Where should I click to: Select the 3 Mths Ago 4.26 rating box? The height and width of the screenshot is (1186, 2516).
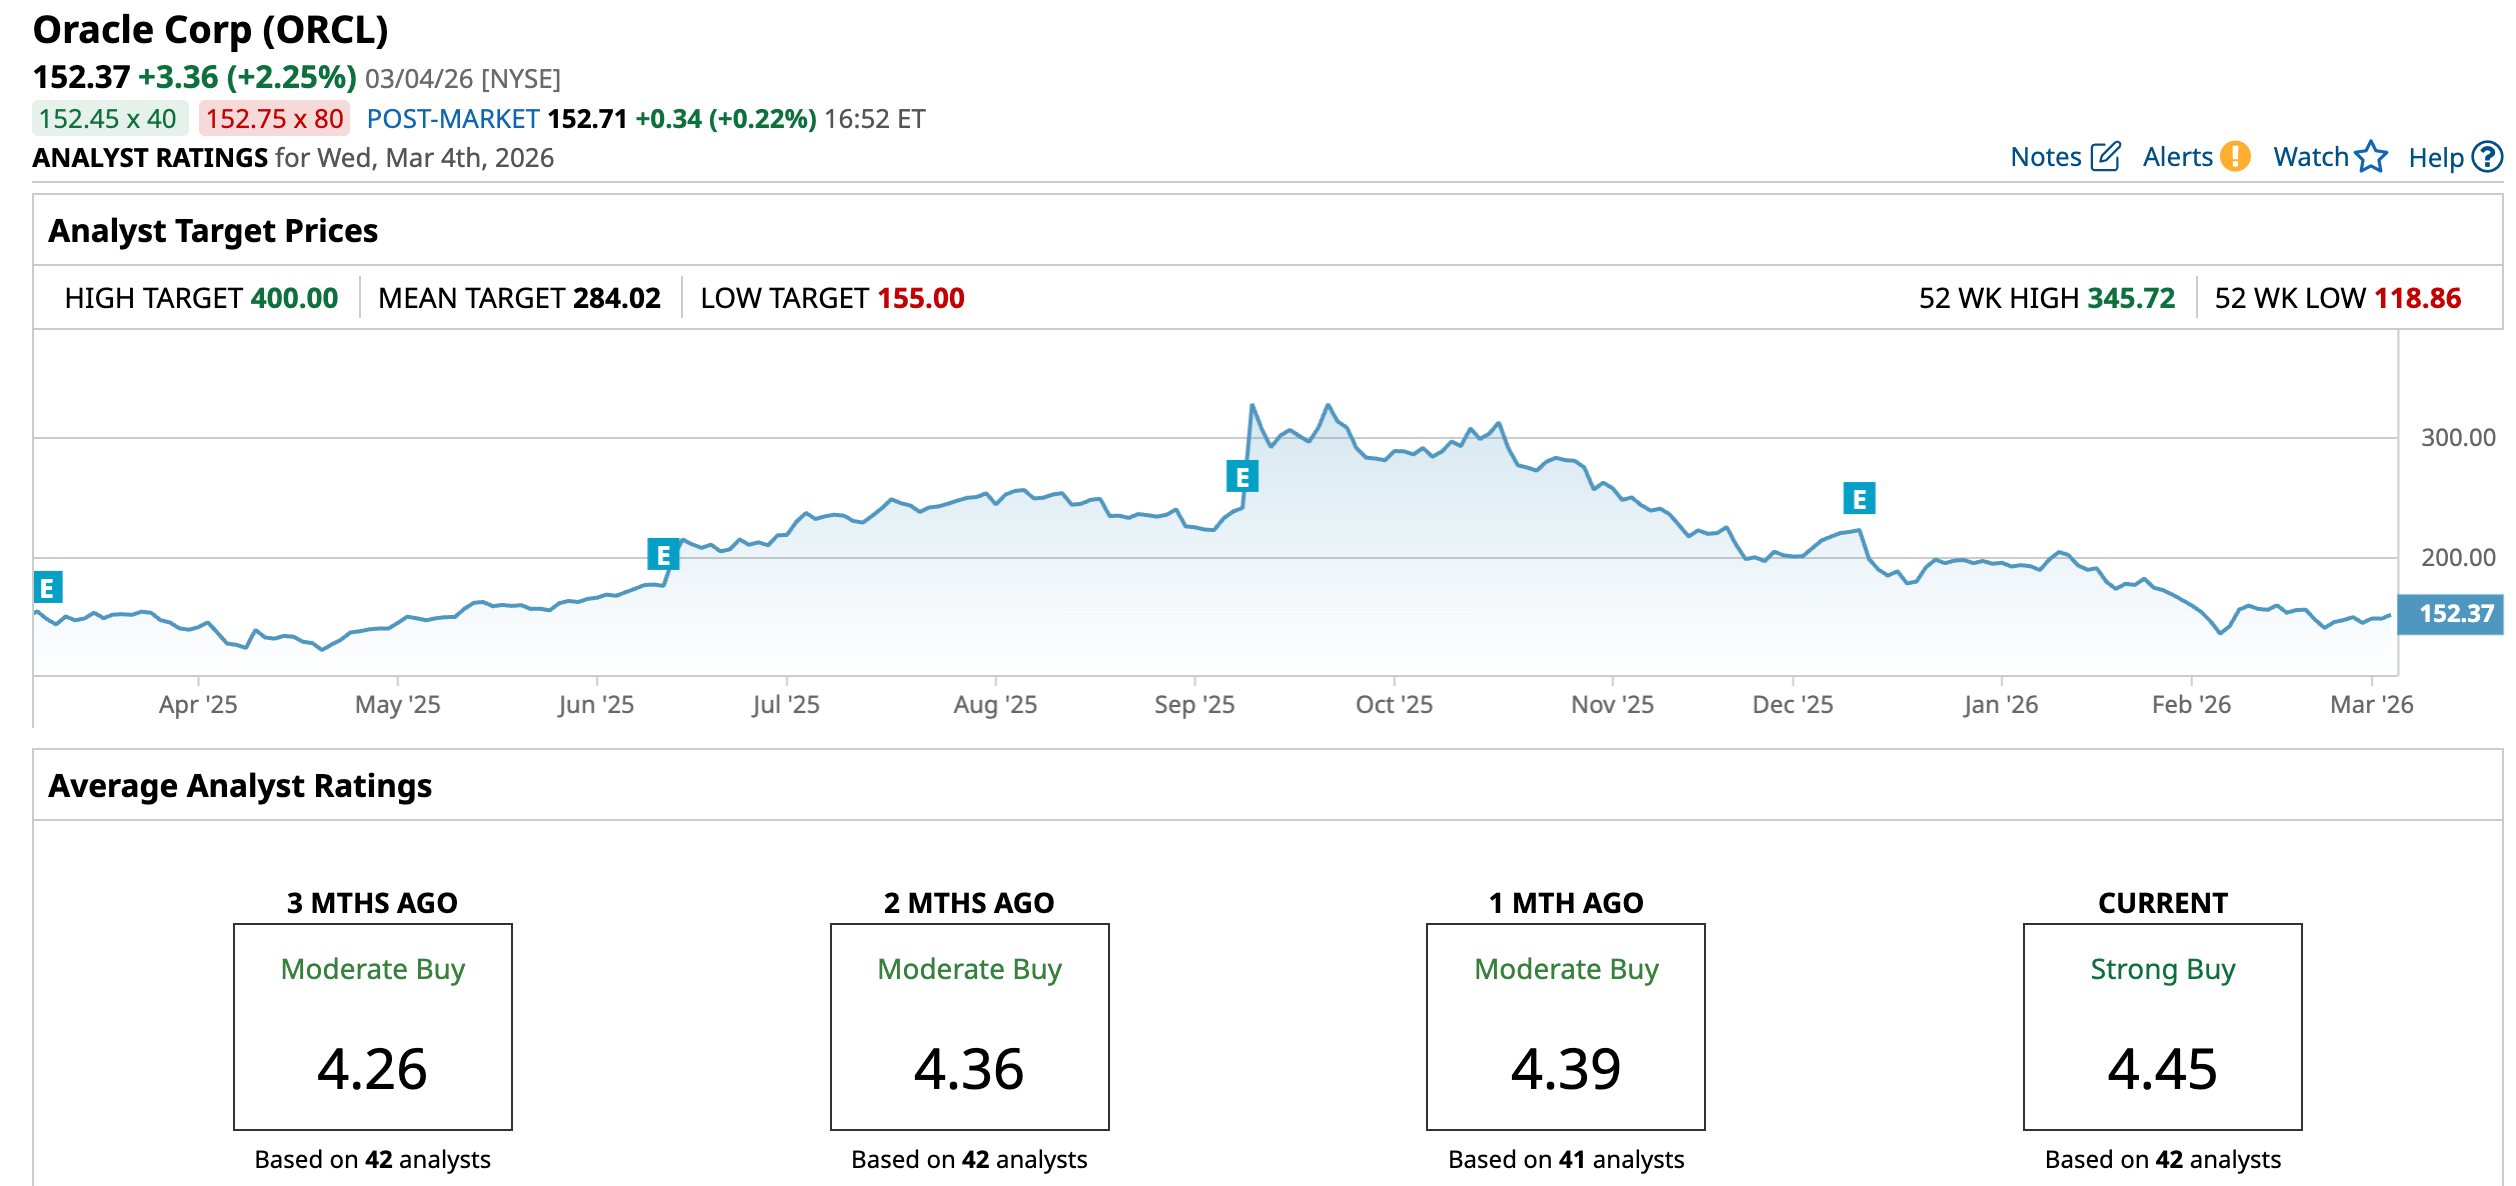coord(372,1026)
